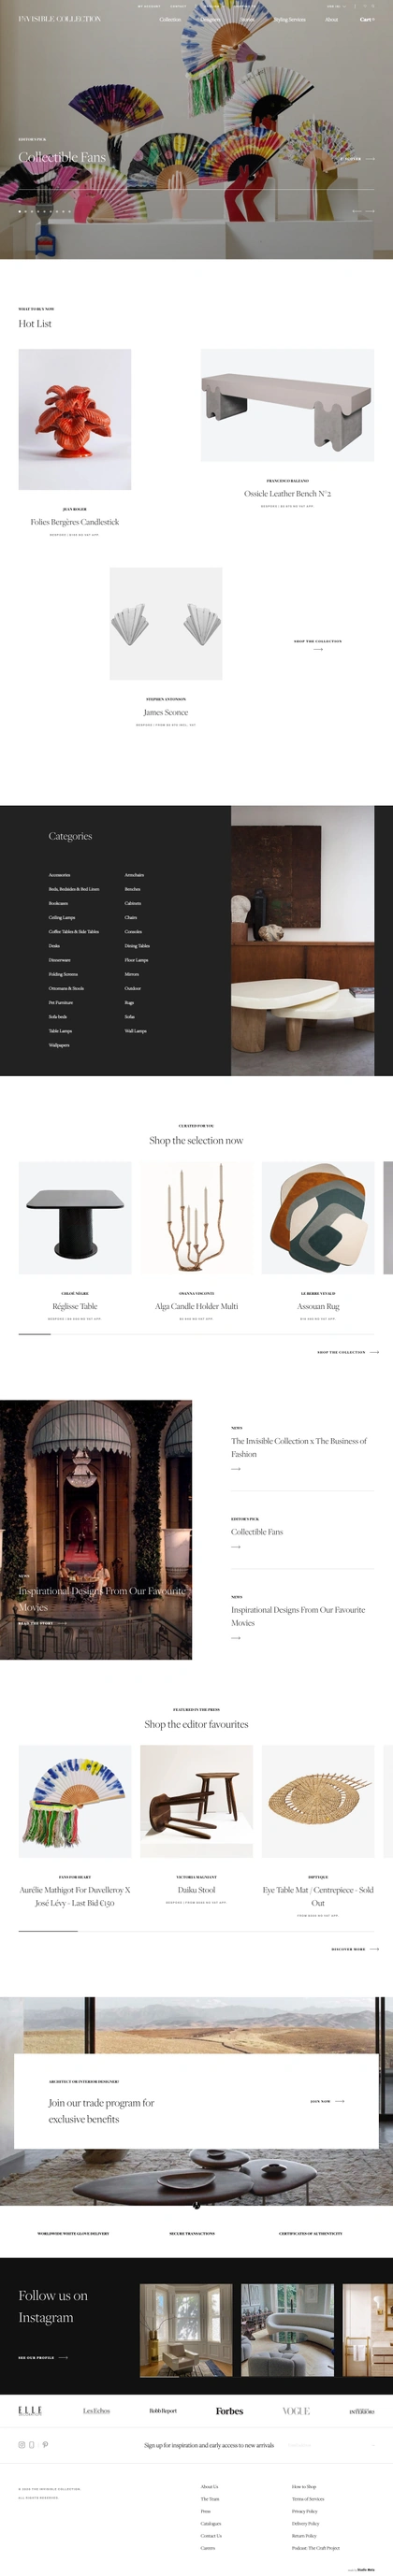Open the About navigation item

(331, 19)
